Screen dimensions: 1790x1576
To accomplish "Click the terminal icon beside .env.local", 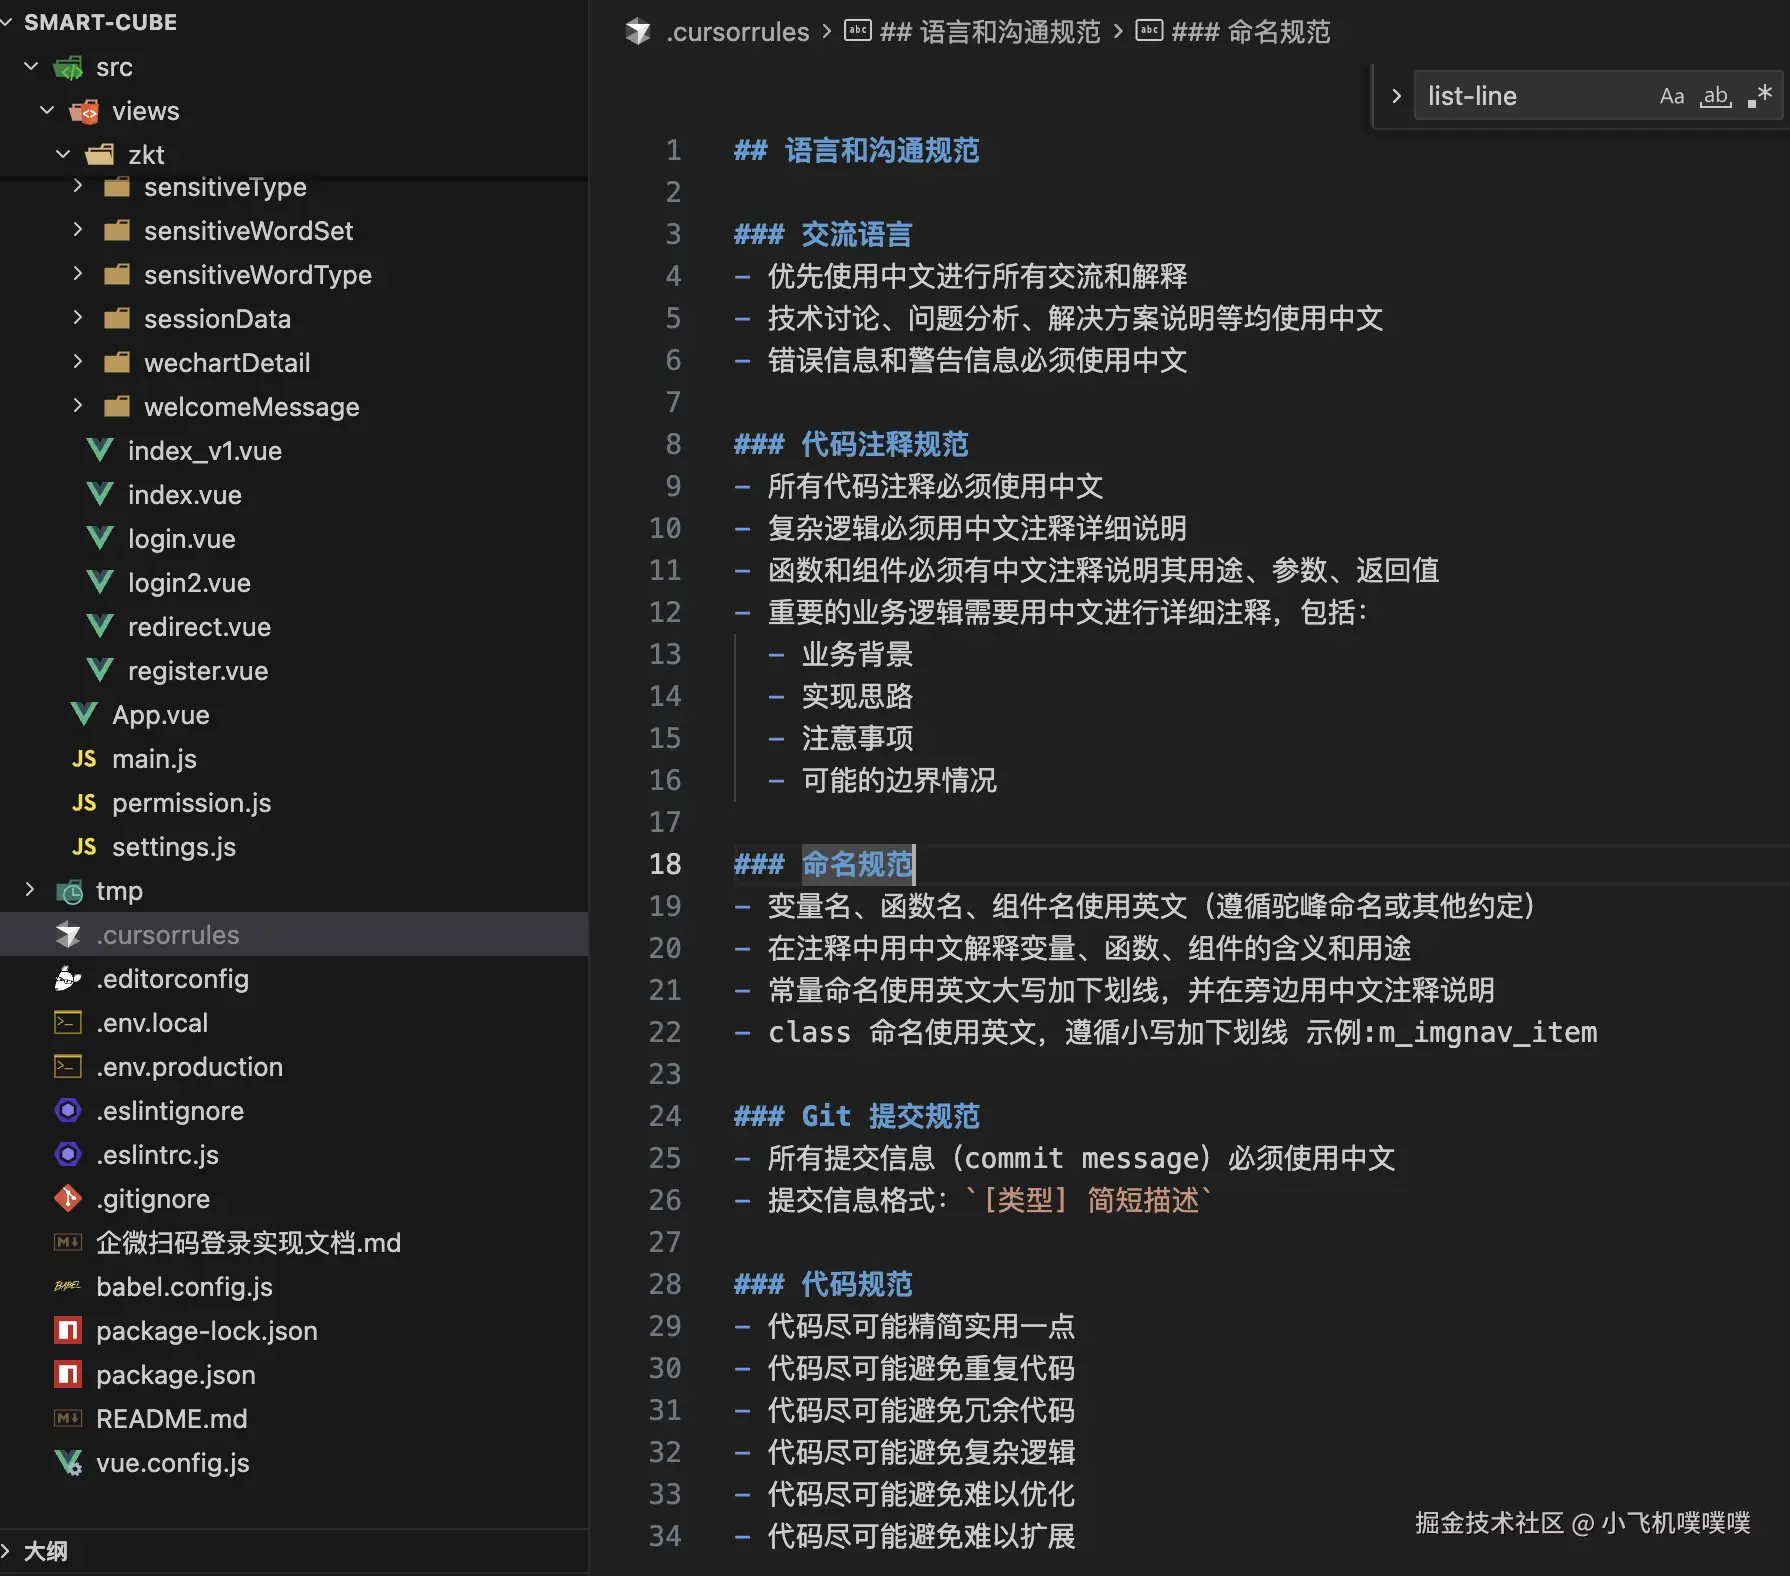I will (x=68, y=1022).
